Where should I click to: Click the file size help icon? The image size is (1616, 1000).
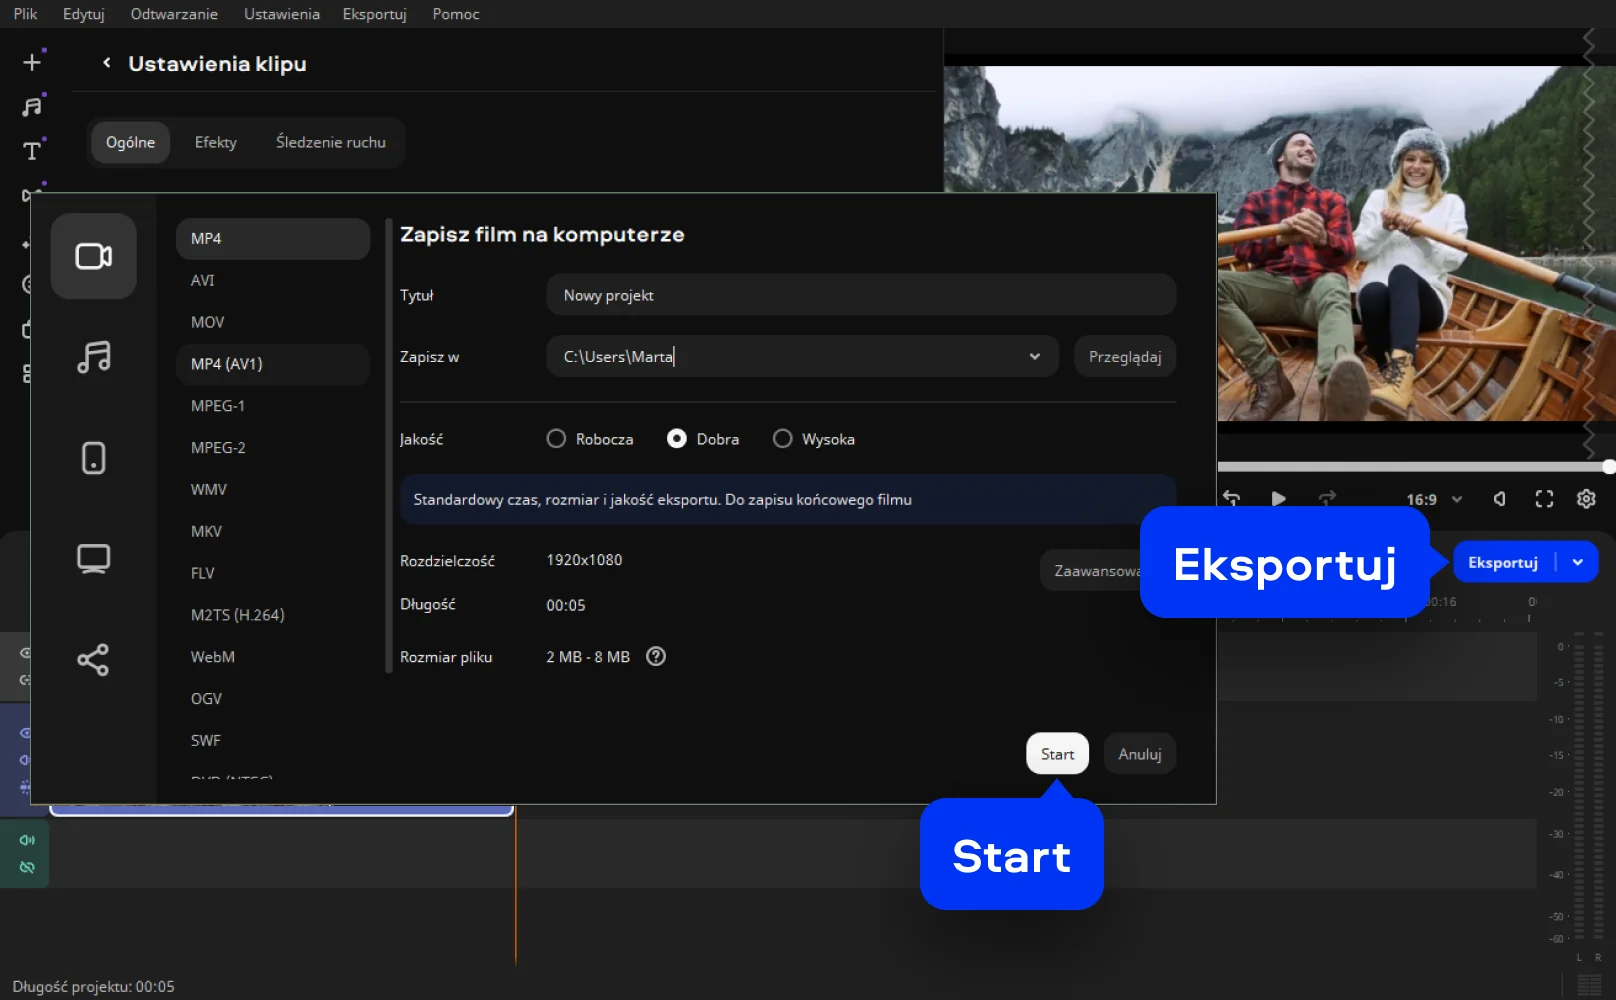(656, 657)
